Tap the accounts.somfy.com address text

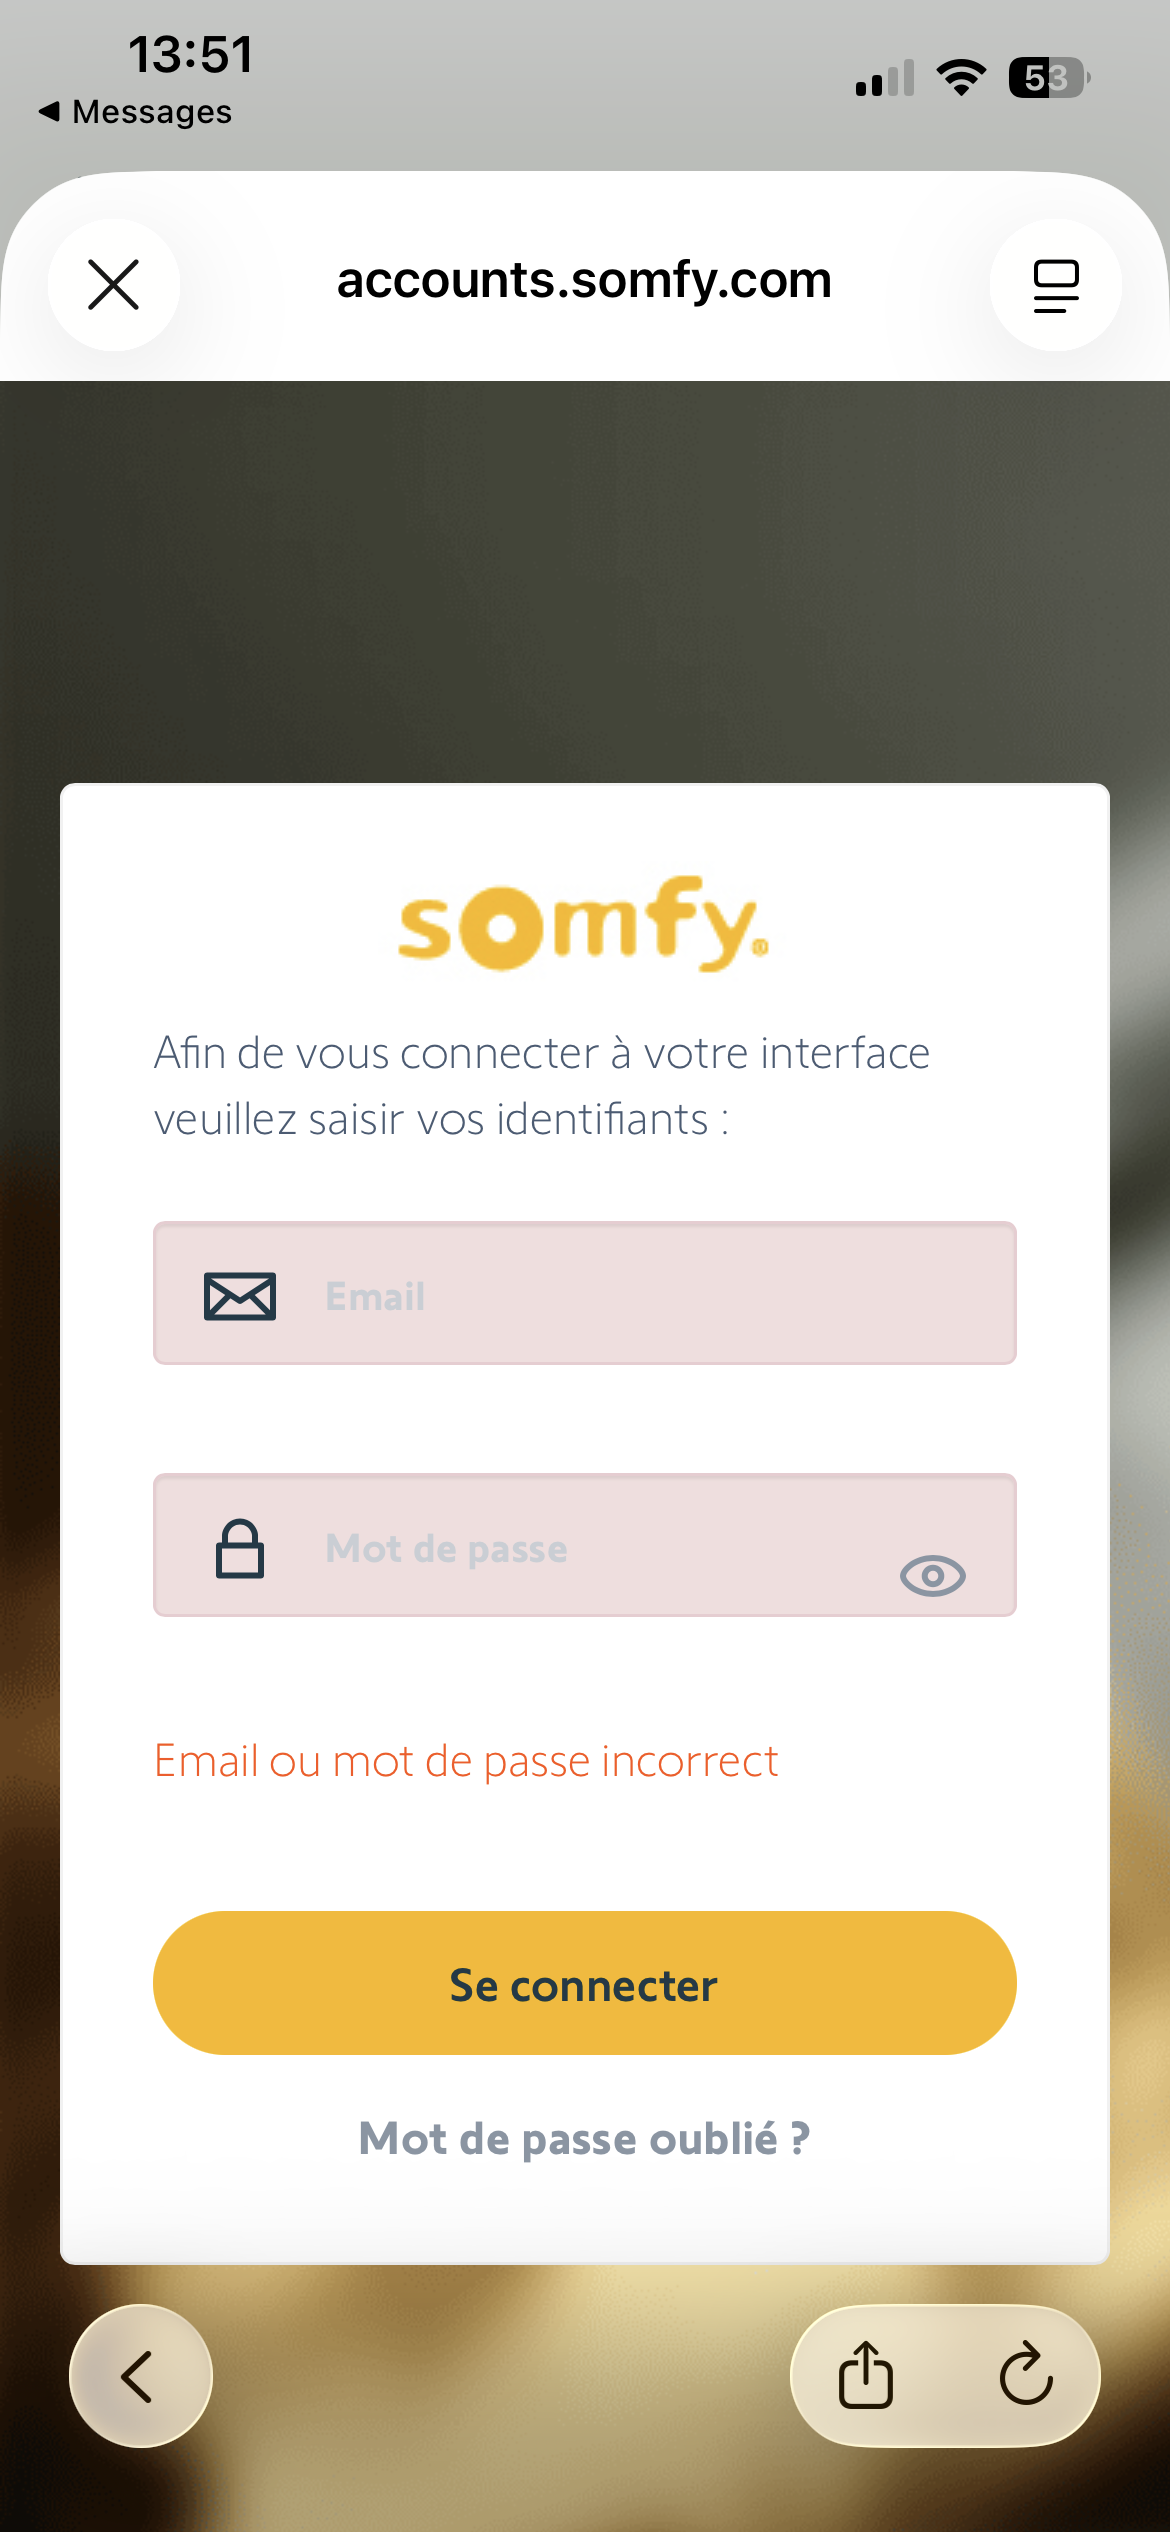pyautogui.click(x=584, y=281)
